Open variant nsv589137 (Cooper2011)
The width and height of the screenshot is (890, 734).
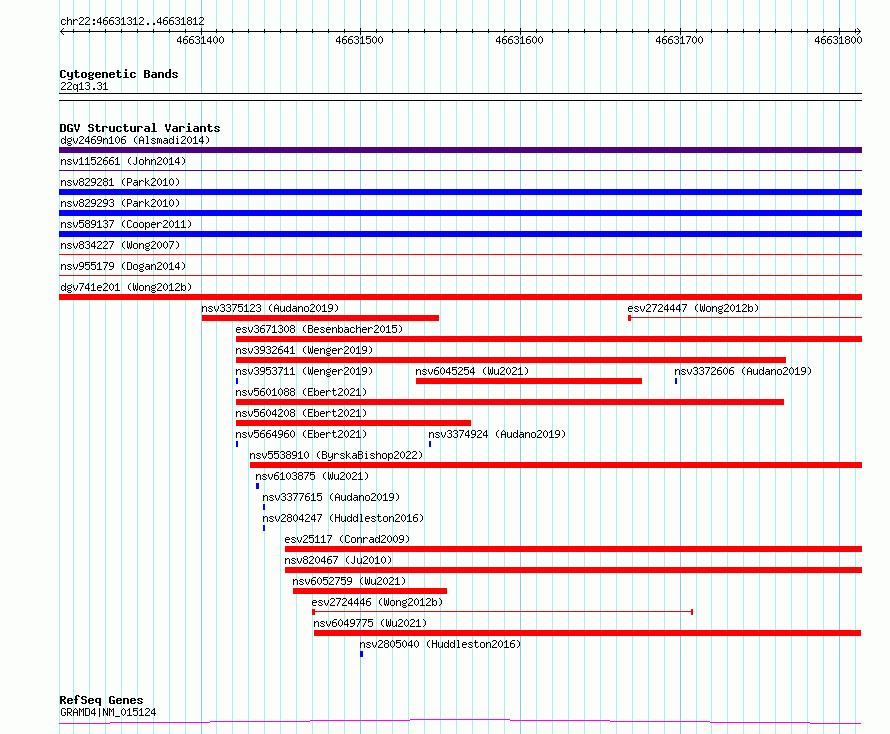[x=126, y=224]
